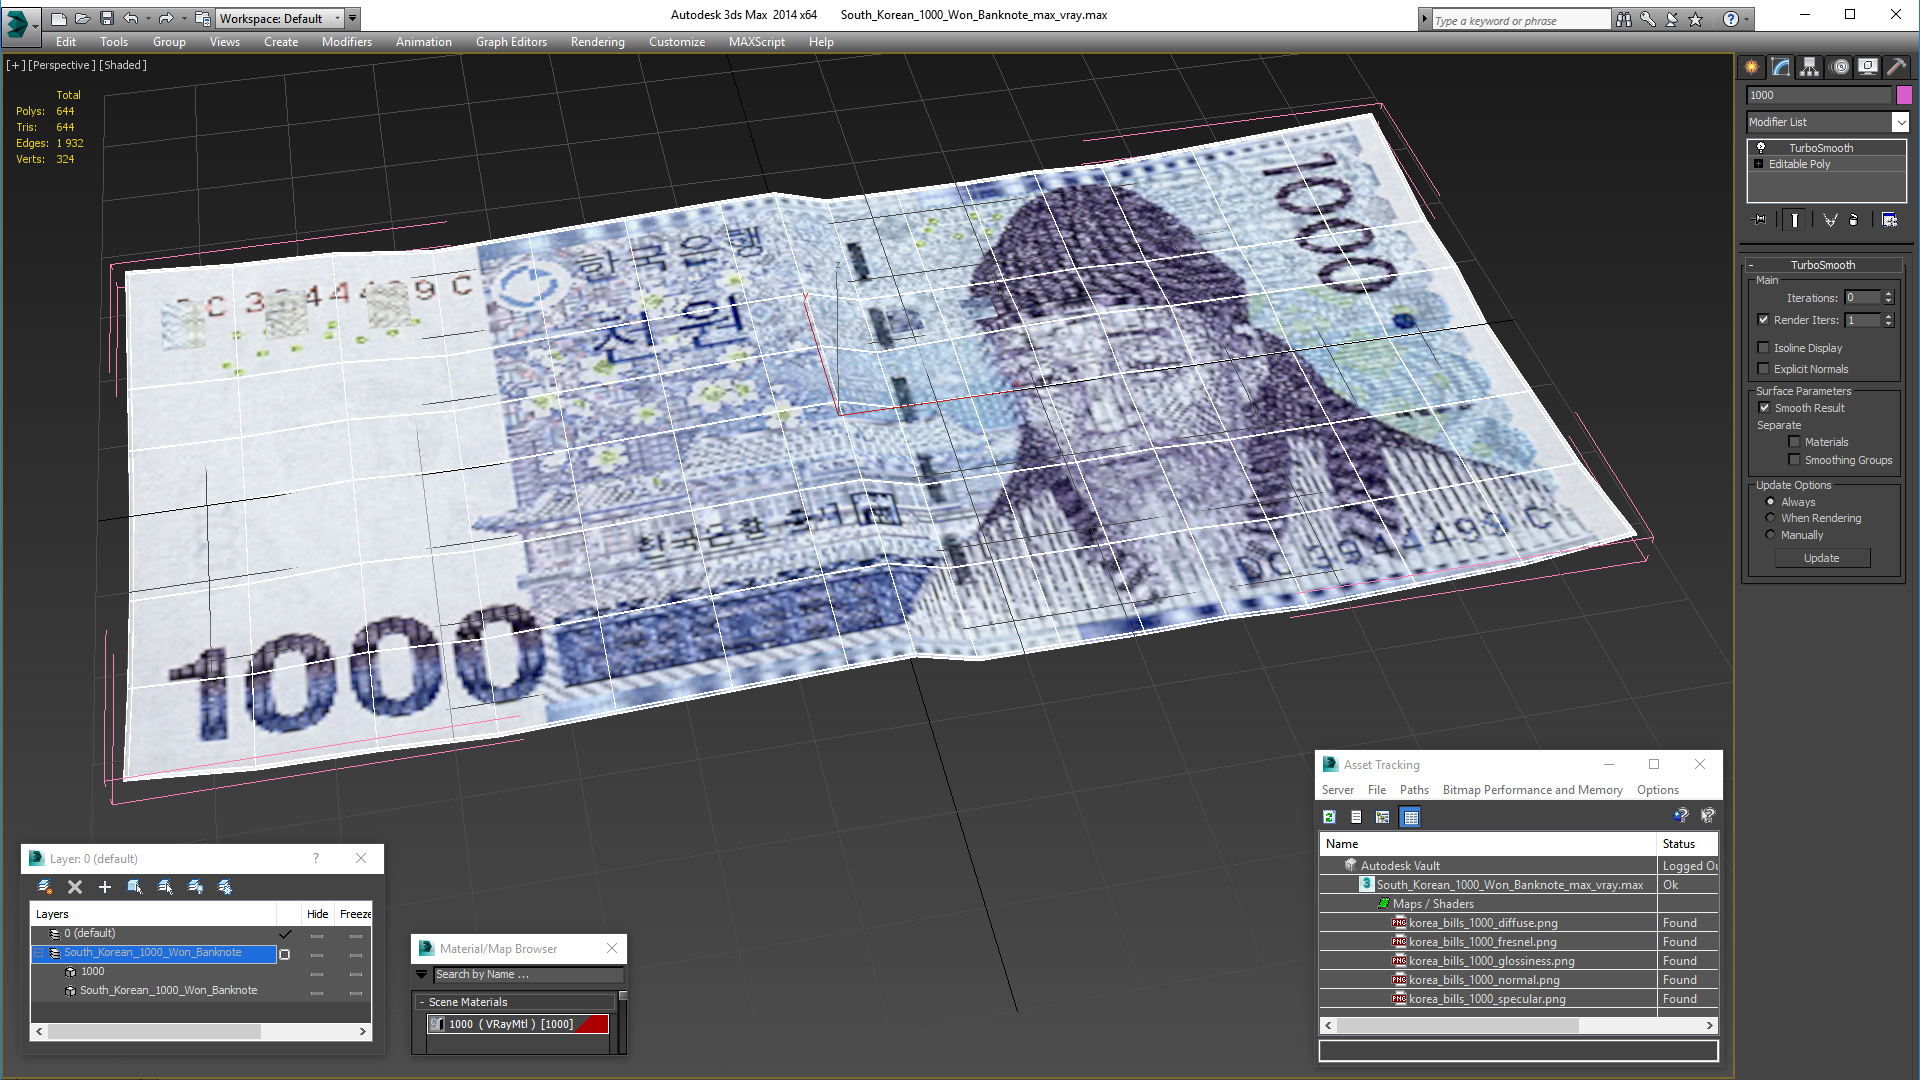This screenshot has width=1920, height=1080.
Task: Open the Modify command panel tab
Action: (1781, 67)
